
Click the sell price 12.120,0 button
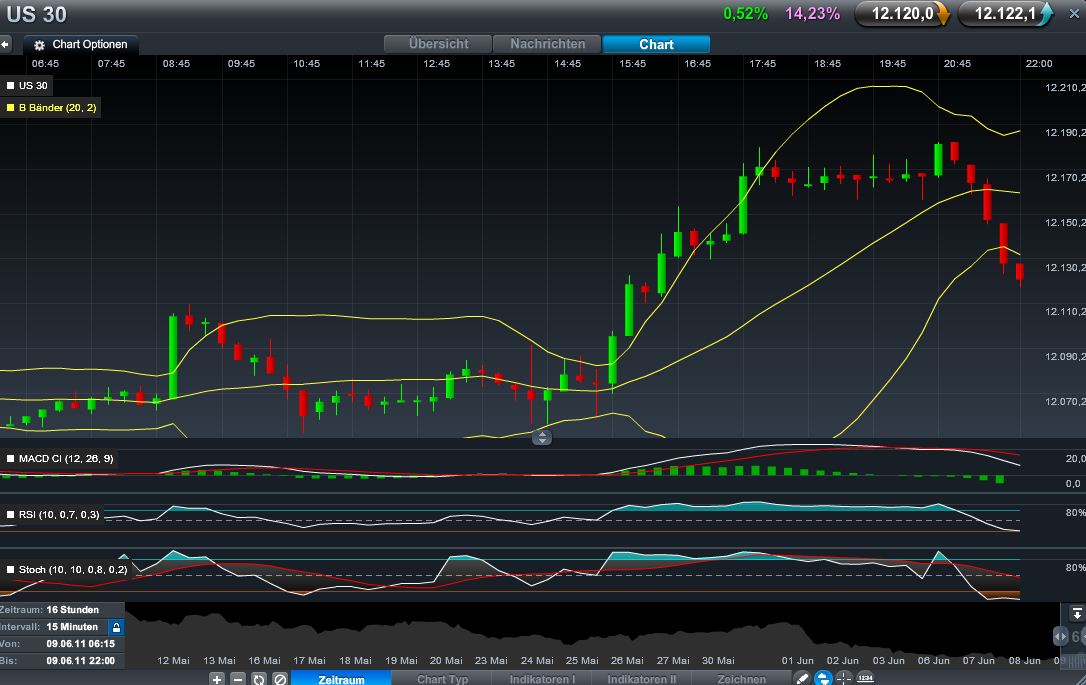(898, 14)
